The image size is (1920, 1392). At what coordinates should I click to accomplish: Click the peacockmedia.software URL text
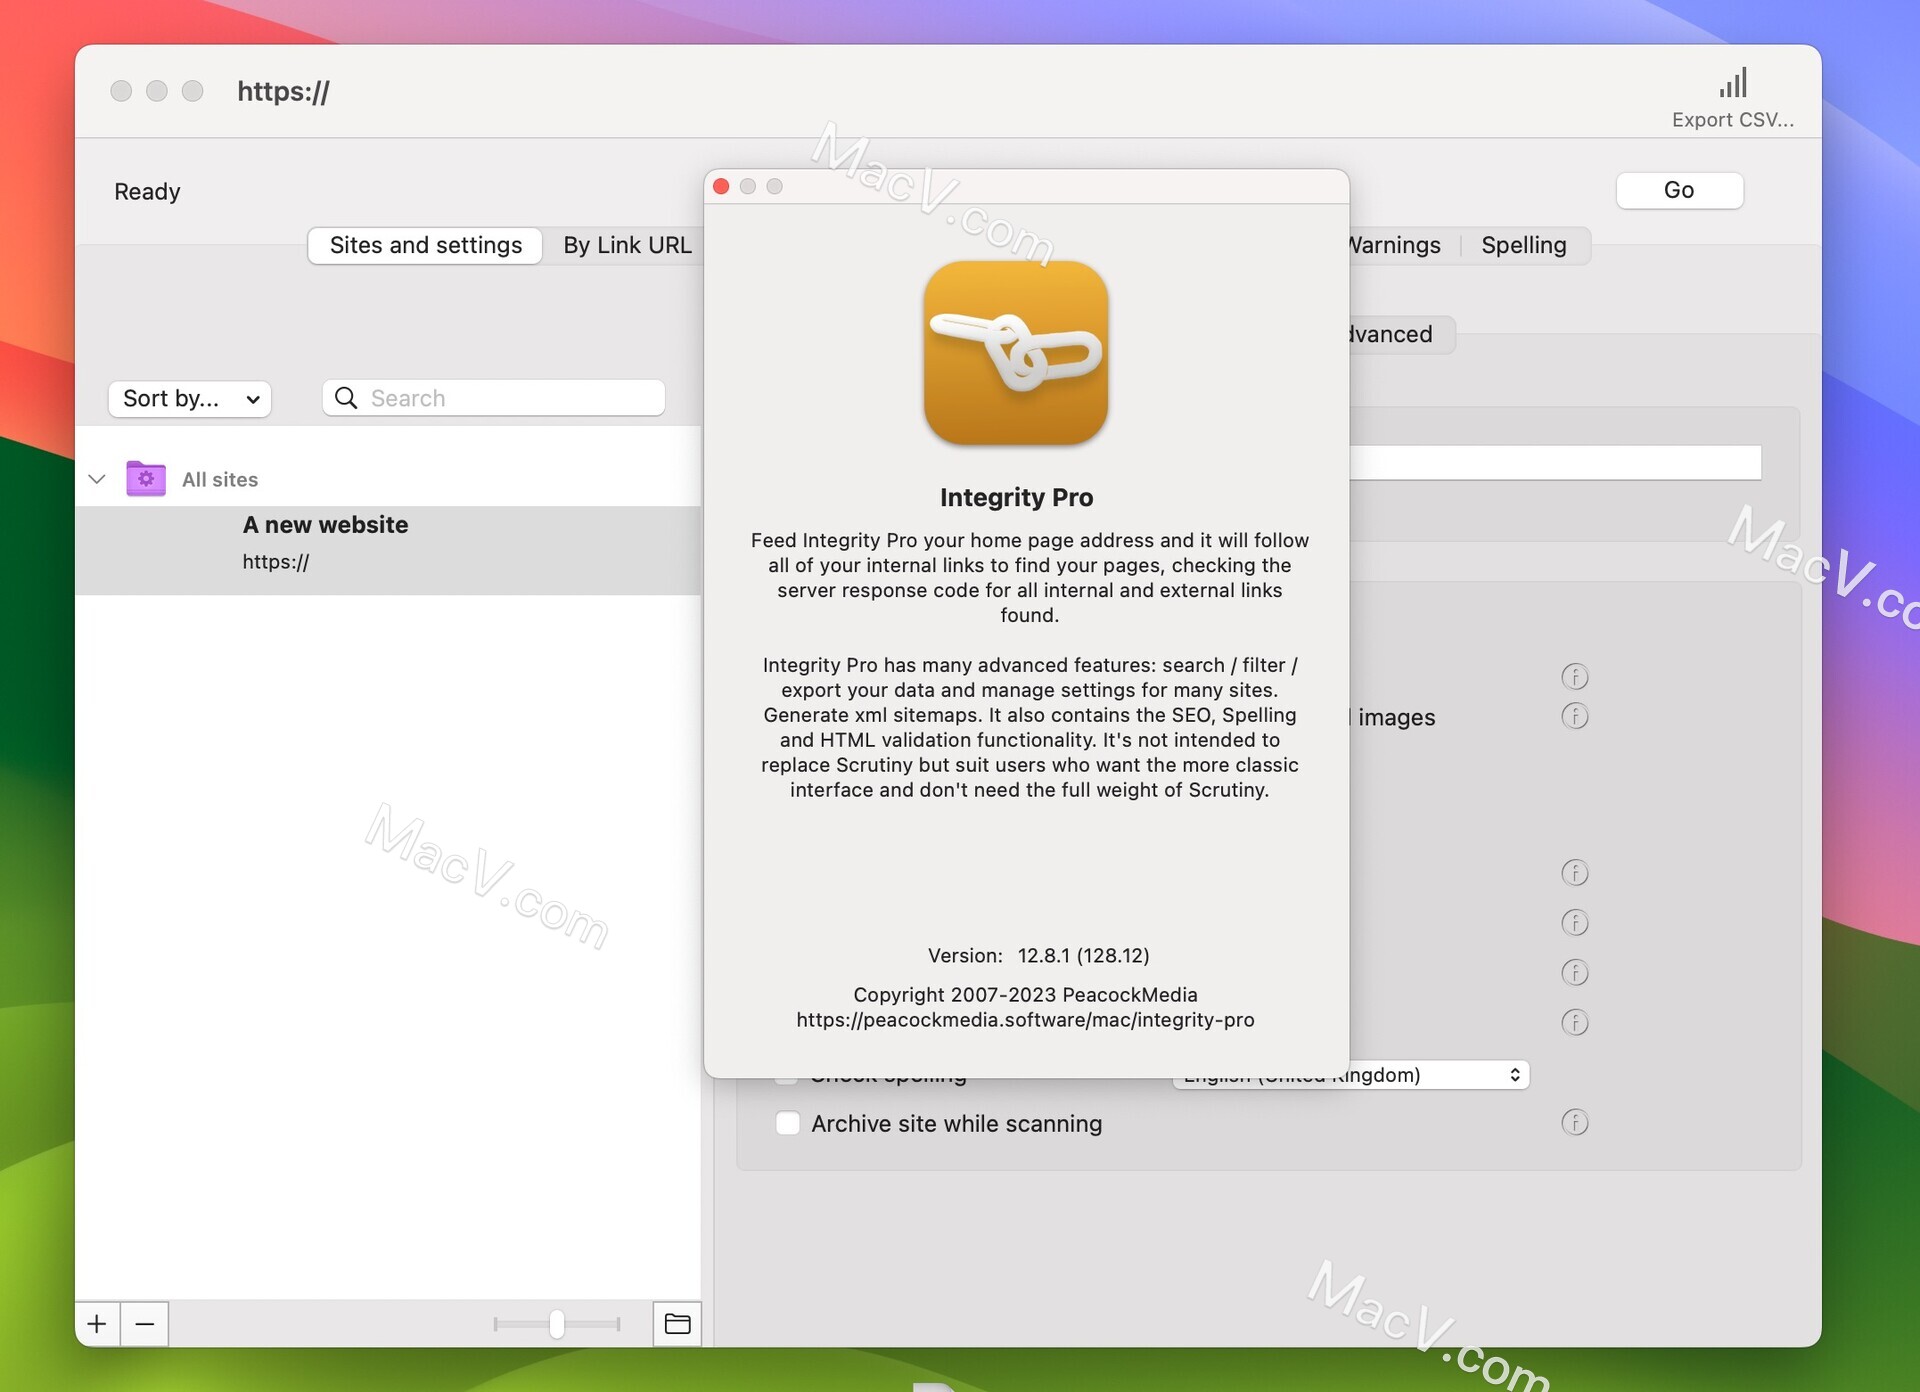(1025, 1020)
